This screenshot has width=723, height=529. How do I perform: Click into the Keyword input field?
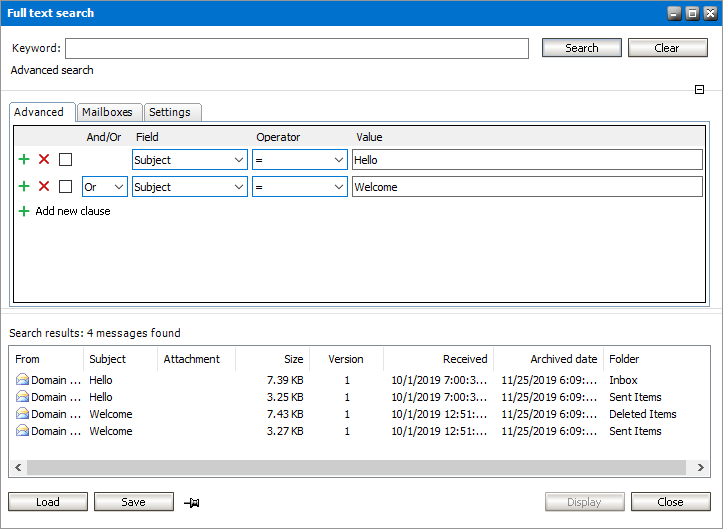point(296,48)
